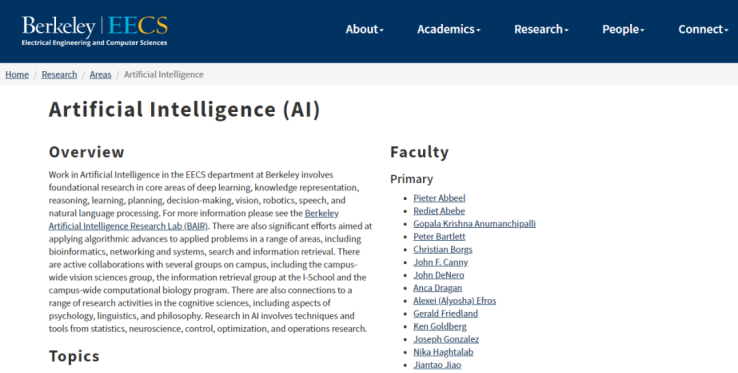Select the Research breadcrumb link

click(x=59, y=74)
